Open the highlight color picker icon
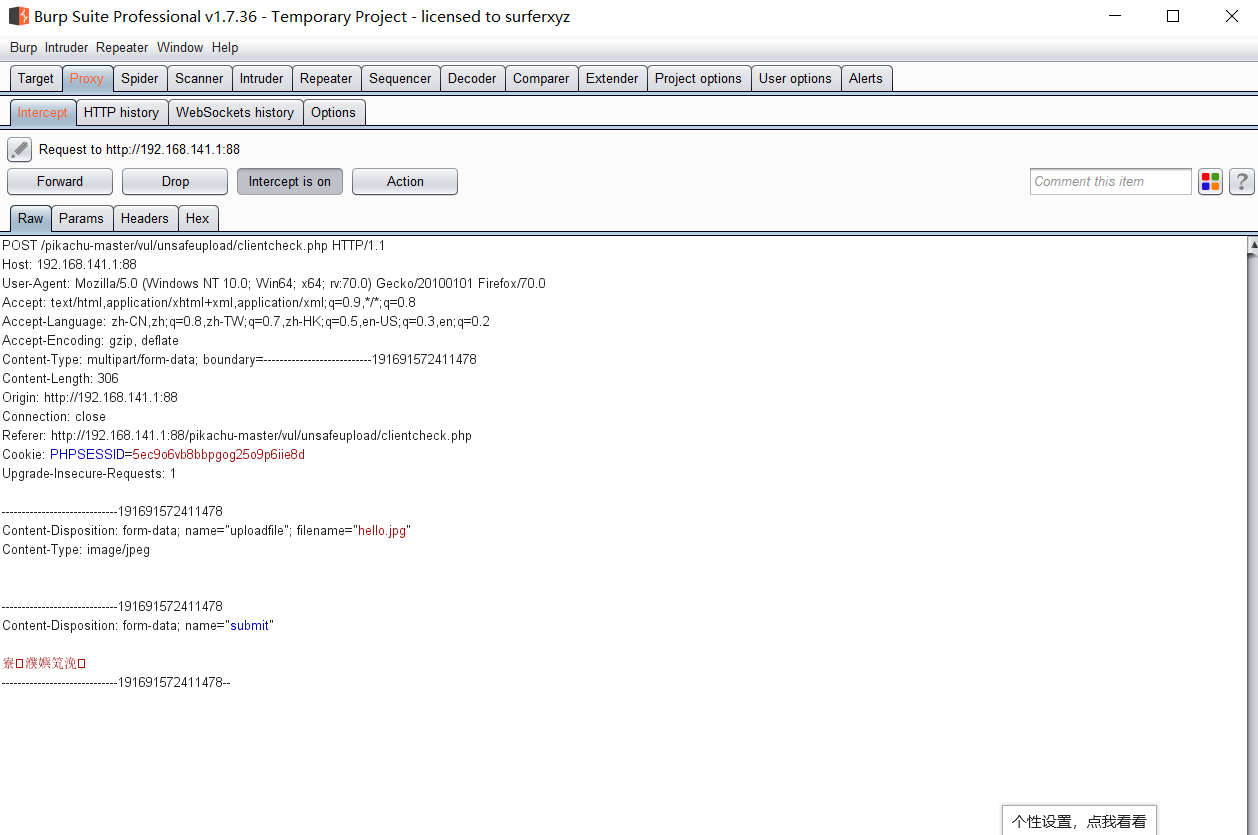1258x835 pixels. pos(1211,181)
